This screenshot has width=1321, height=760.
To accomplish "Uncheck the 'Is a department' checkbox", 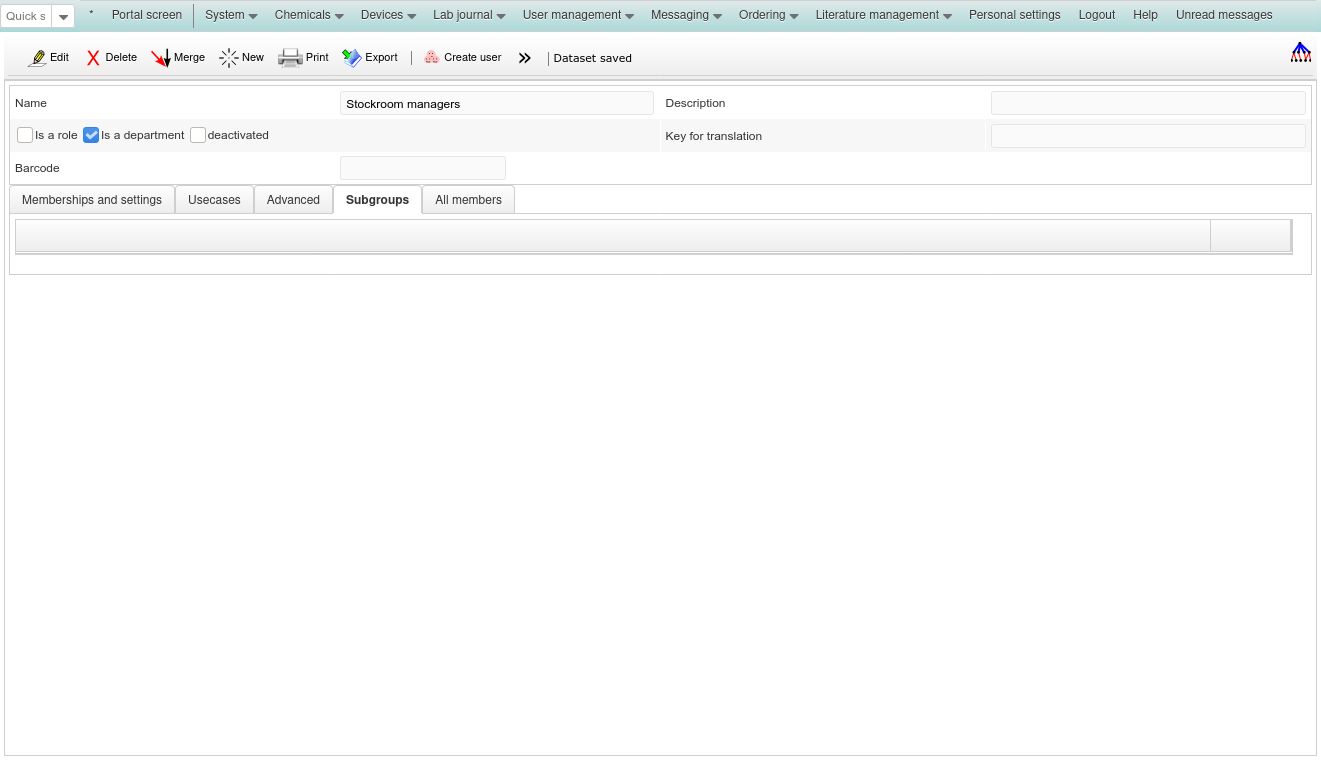I will click(x=91, y=135).
